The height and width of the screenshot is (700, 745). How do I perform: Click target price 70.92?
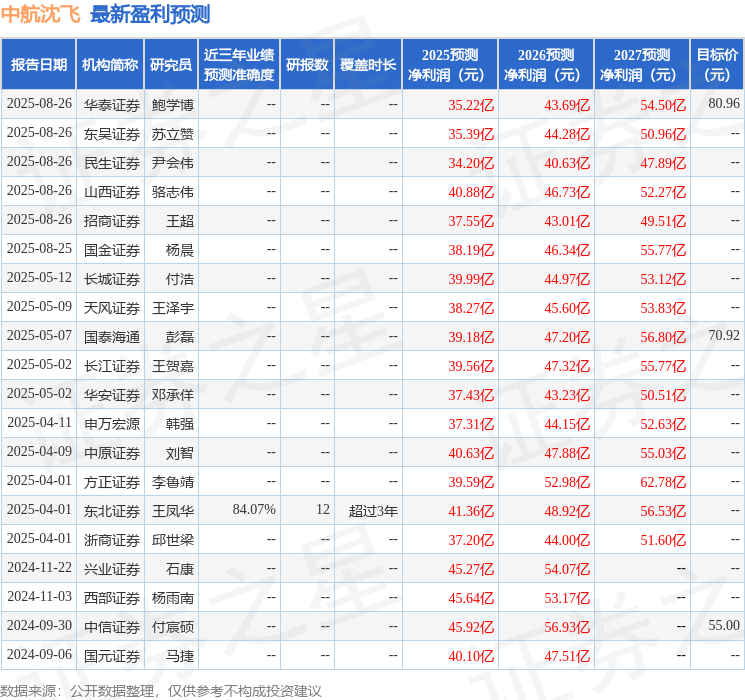tap(724, 335)
